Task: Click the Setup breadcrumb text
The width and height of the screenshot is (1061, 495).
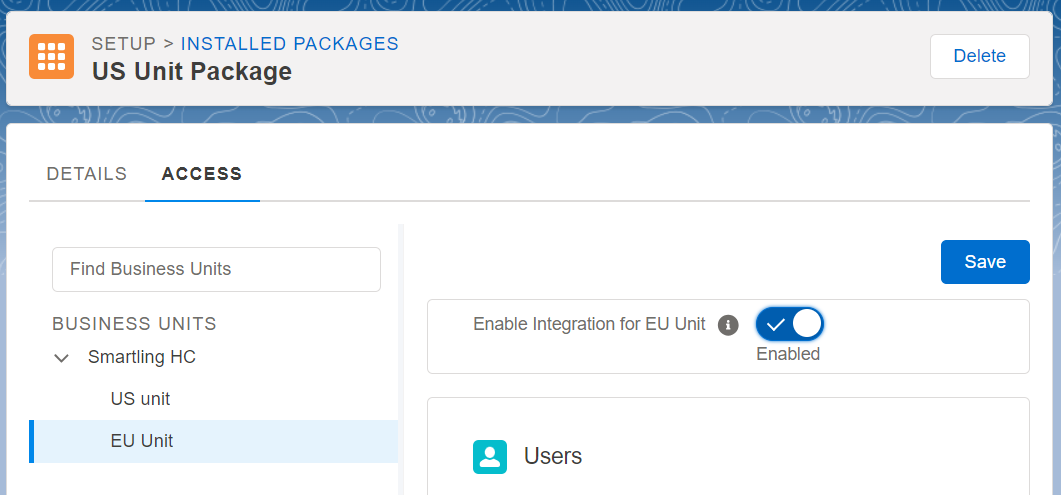Action: click(124, 44)
